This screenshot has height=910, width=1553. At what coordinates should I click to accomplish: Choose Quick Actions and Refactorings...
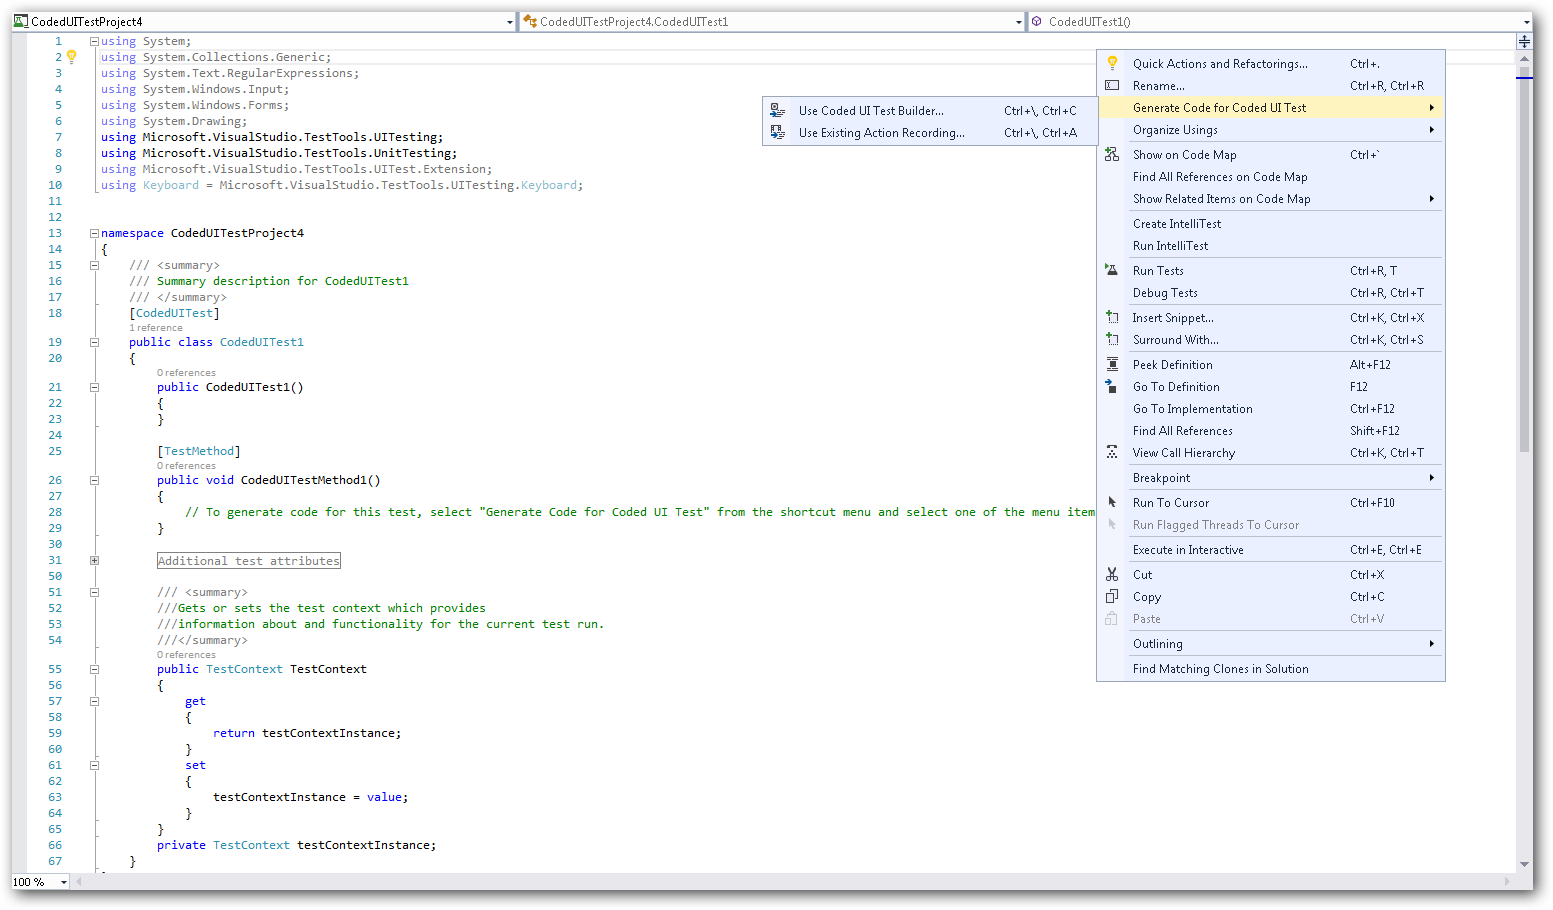tap(1271, 63)
